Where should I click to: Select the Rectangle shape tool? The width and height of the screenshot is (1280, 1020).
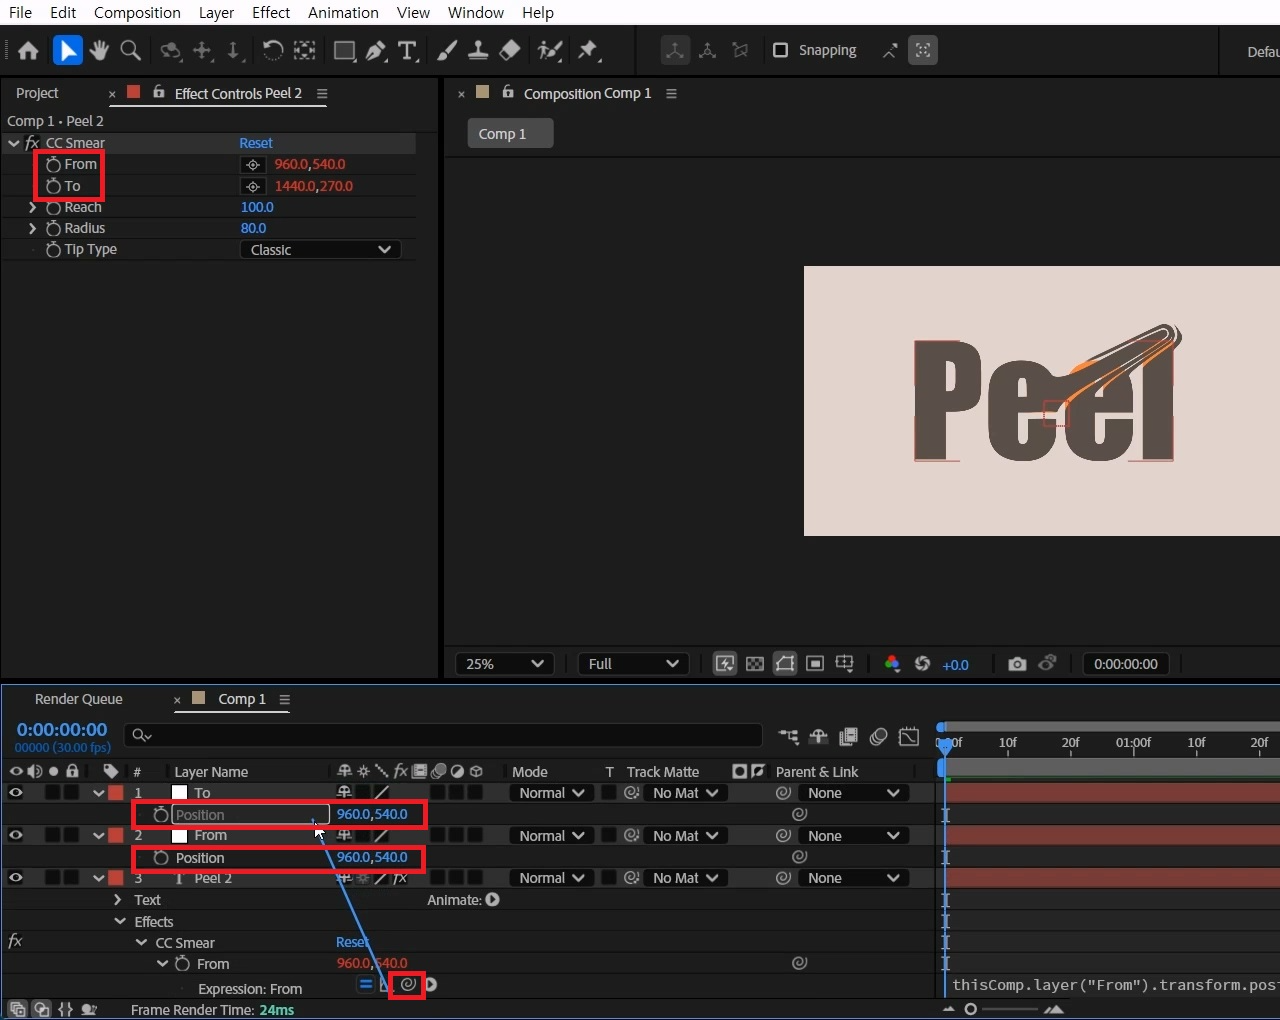(344, 50)
